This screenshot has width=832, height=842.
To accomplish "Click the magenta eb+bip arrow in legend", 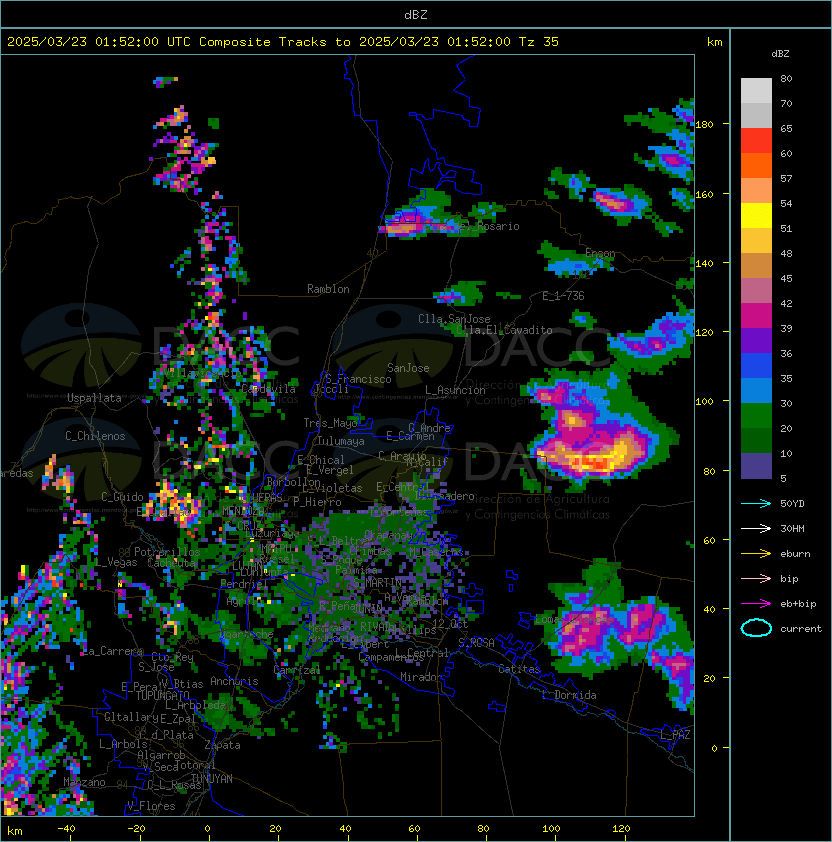I will click(x=756, y=604).
